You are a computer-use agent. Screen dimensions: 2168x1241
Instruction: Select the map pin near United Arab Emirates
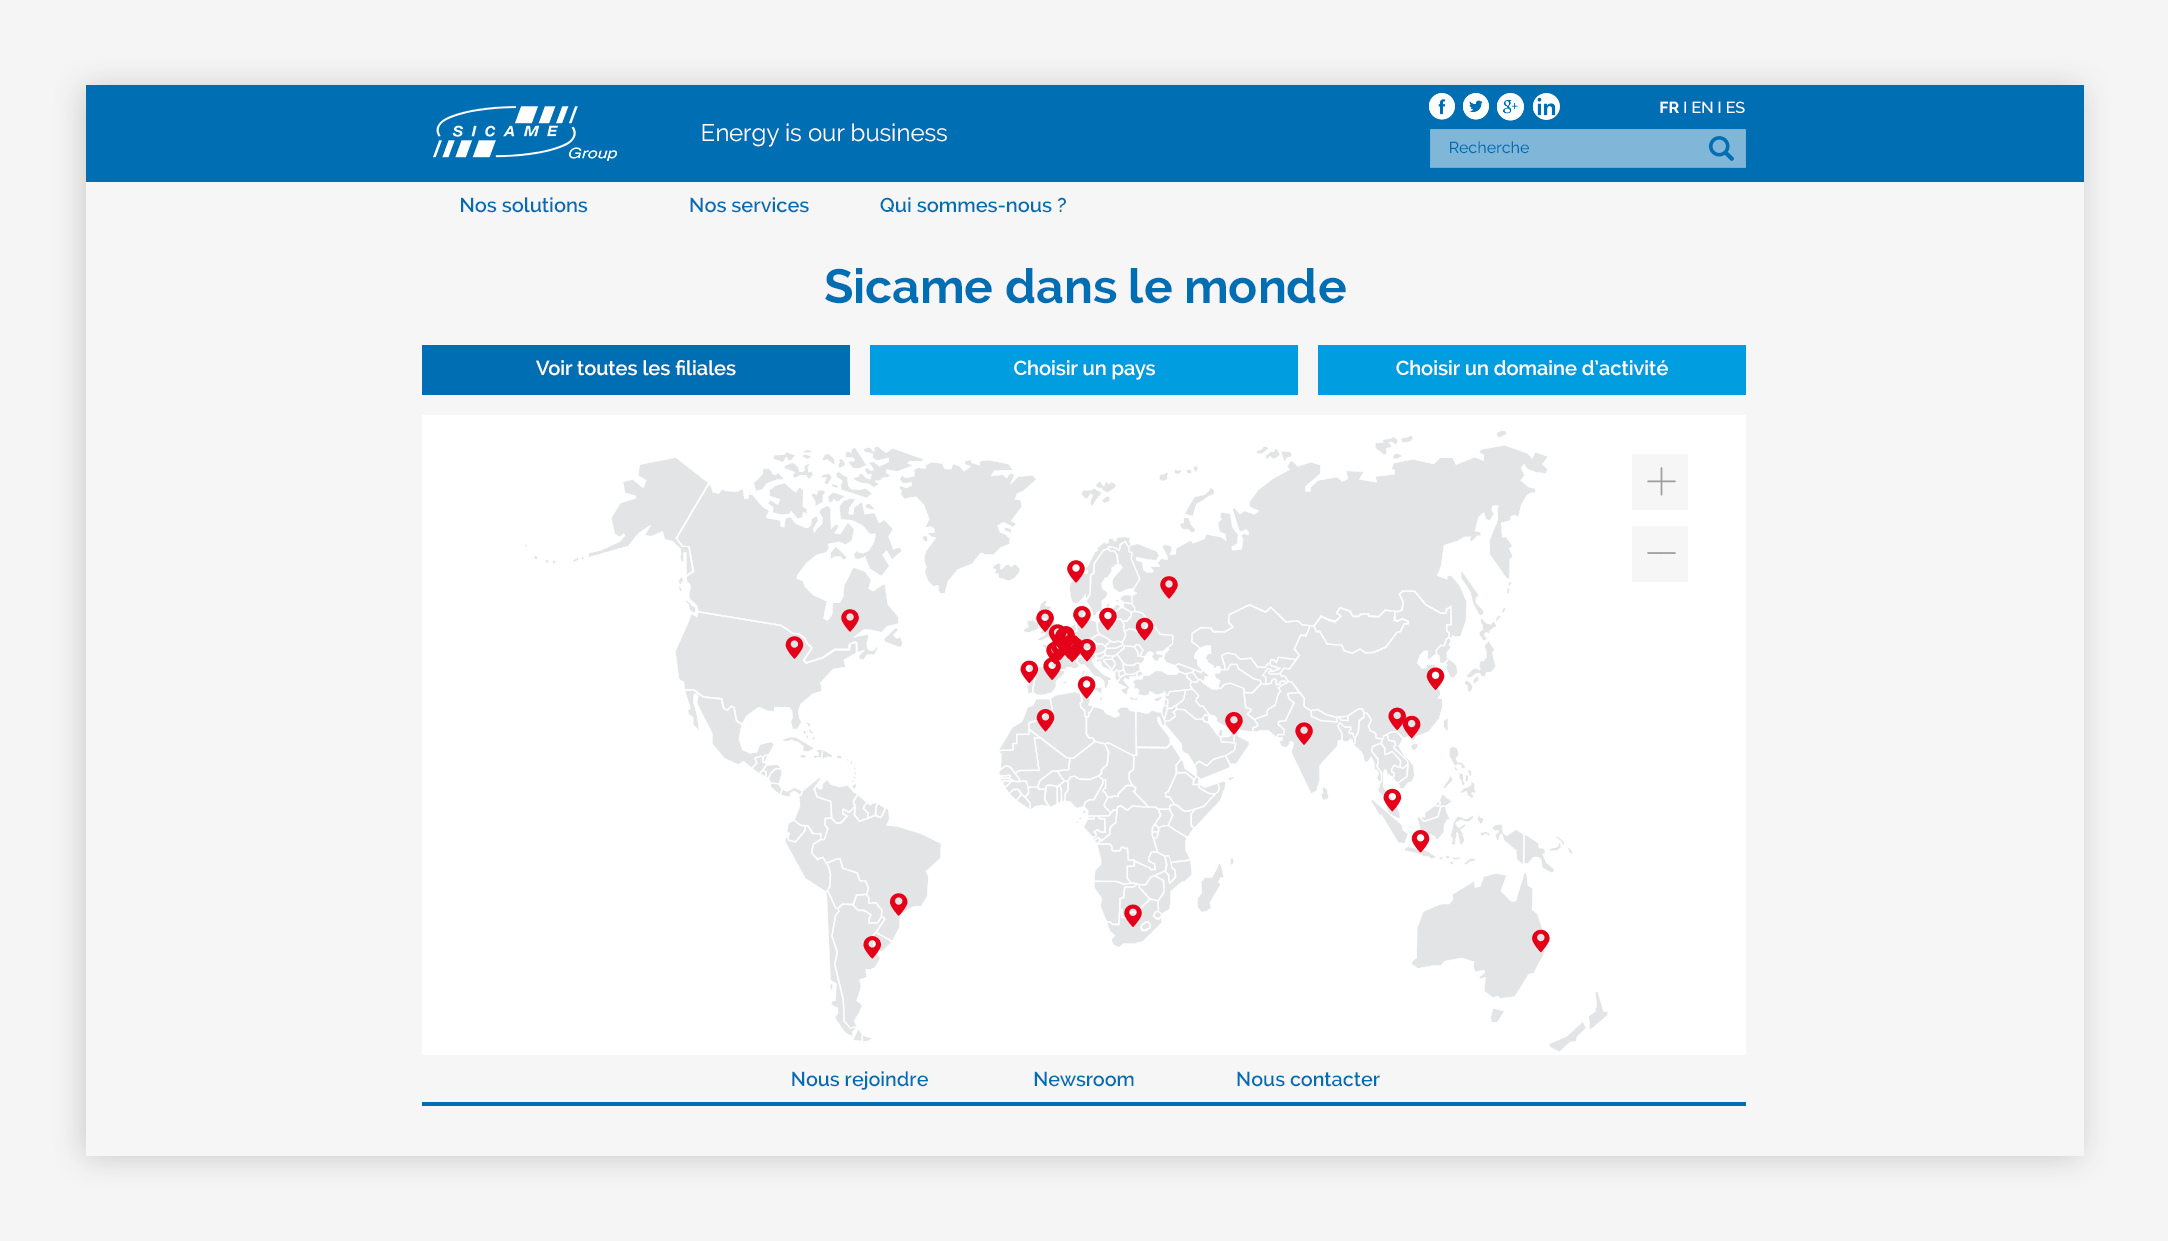[1234, 722]
